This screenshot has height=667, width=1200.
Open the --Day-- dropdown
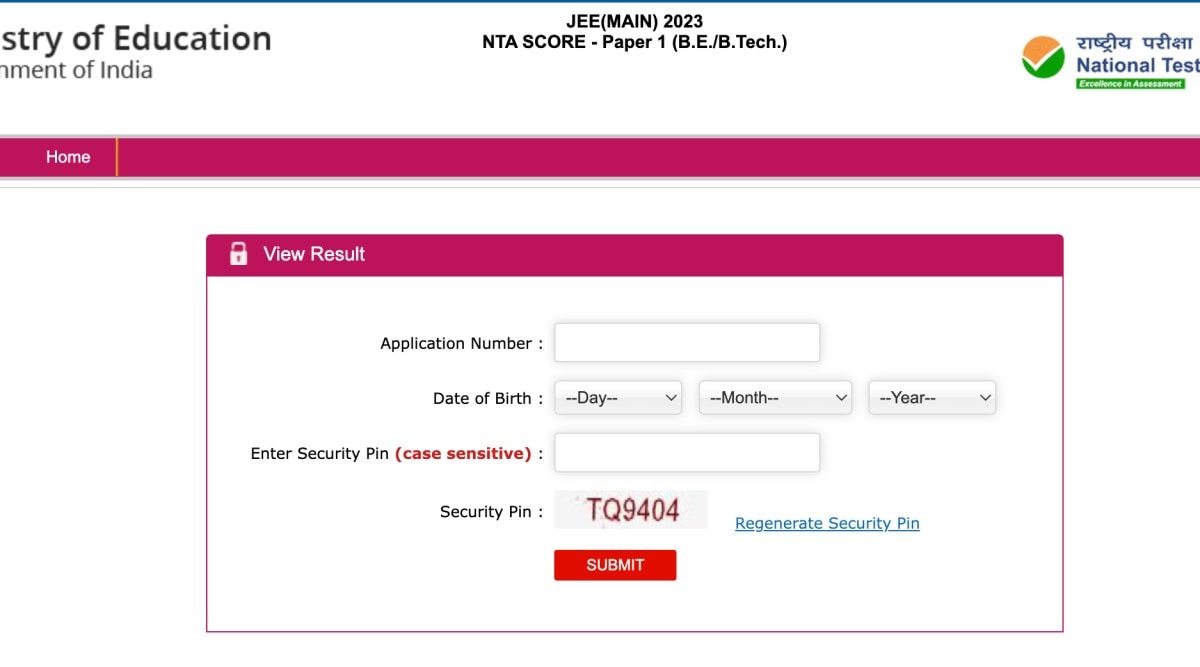coord(617,397)
